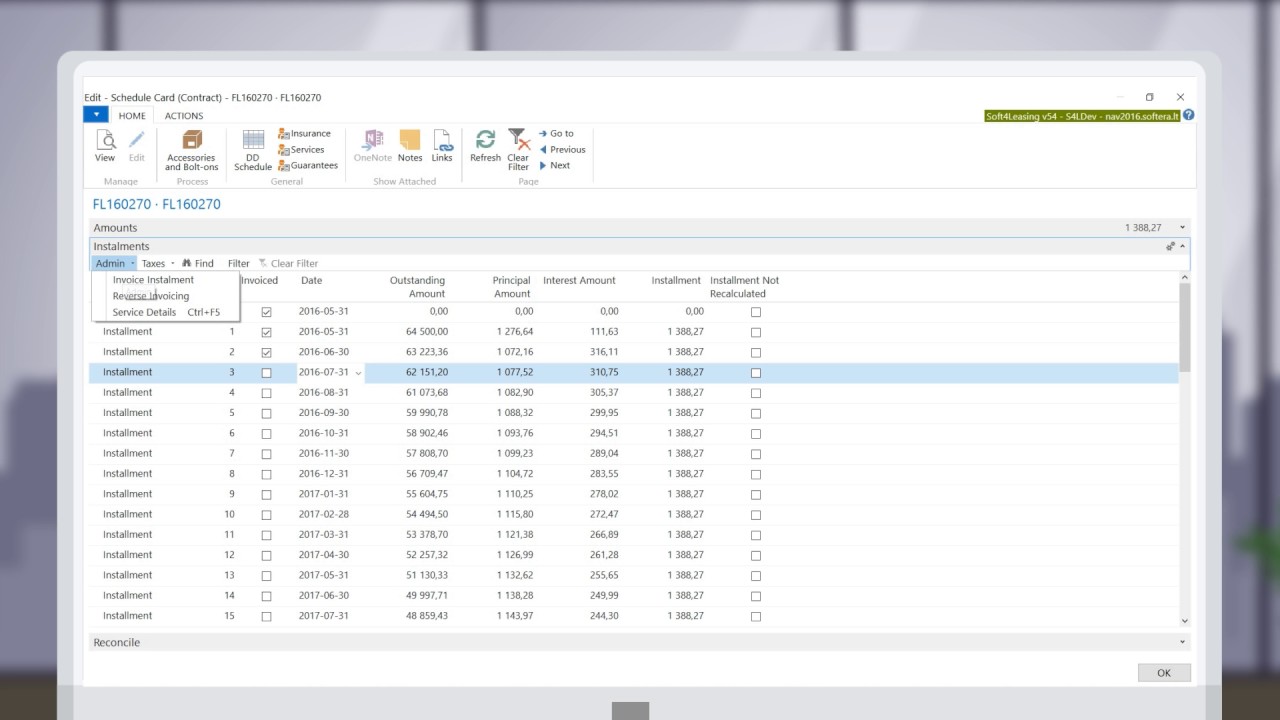
Task: Choose Reverse Invoicing from Admin menu
Action: [x=151, y=296]
